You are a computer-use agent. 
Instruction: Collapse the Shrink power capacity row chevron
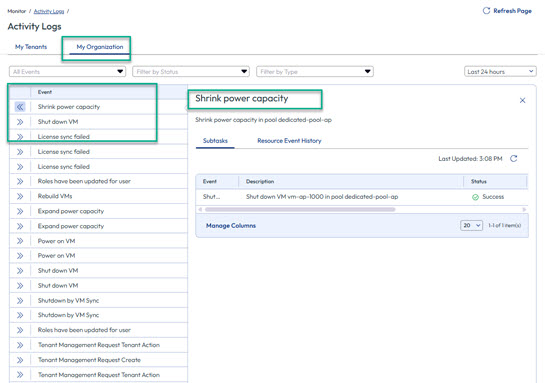coord(20,107)
